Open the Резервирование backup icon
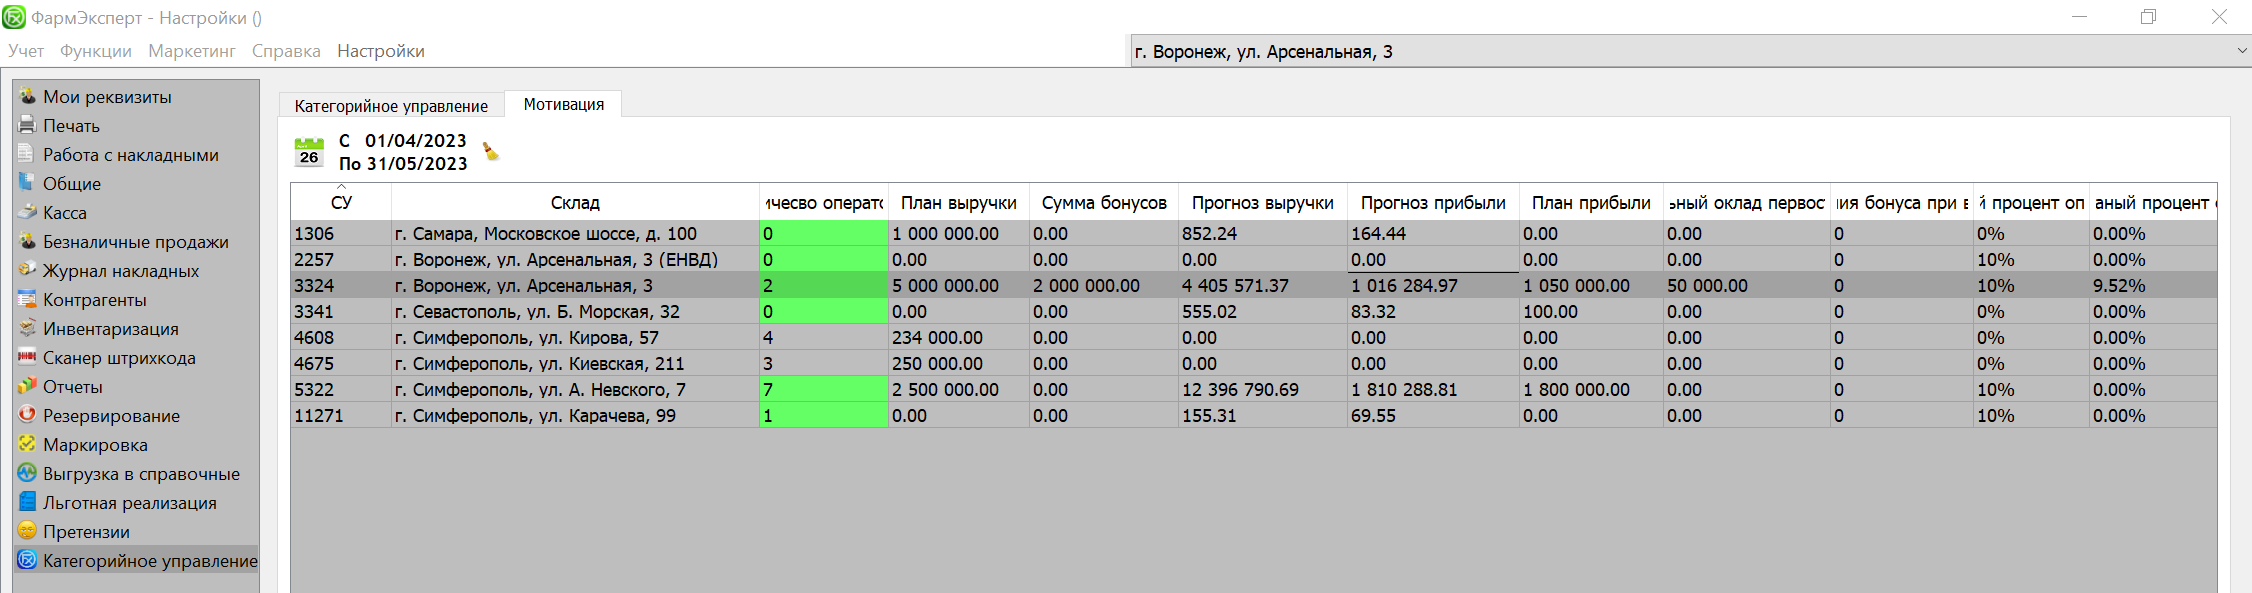The width and height of the screenshot is (2252, 593). coord(27,415)
